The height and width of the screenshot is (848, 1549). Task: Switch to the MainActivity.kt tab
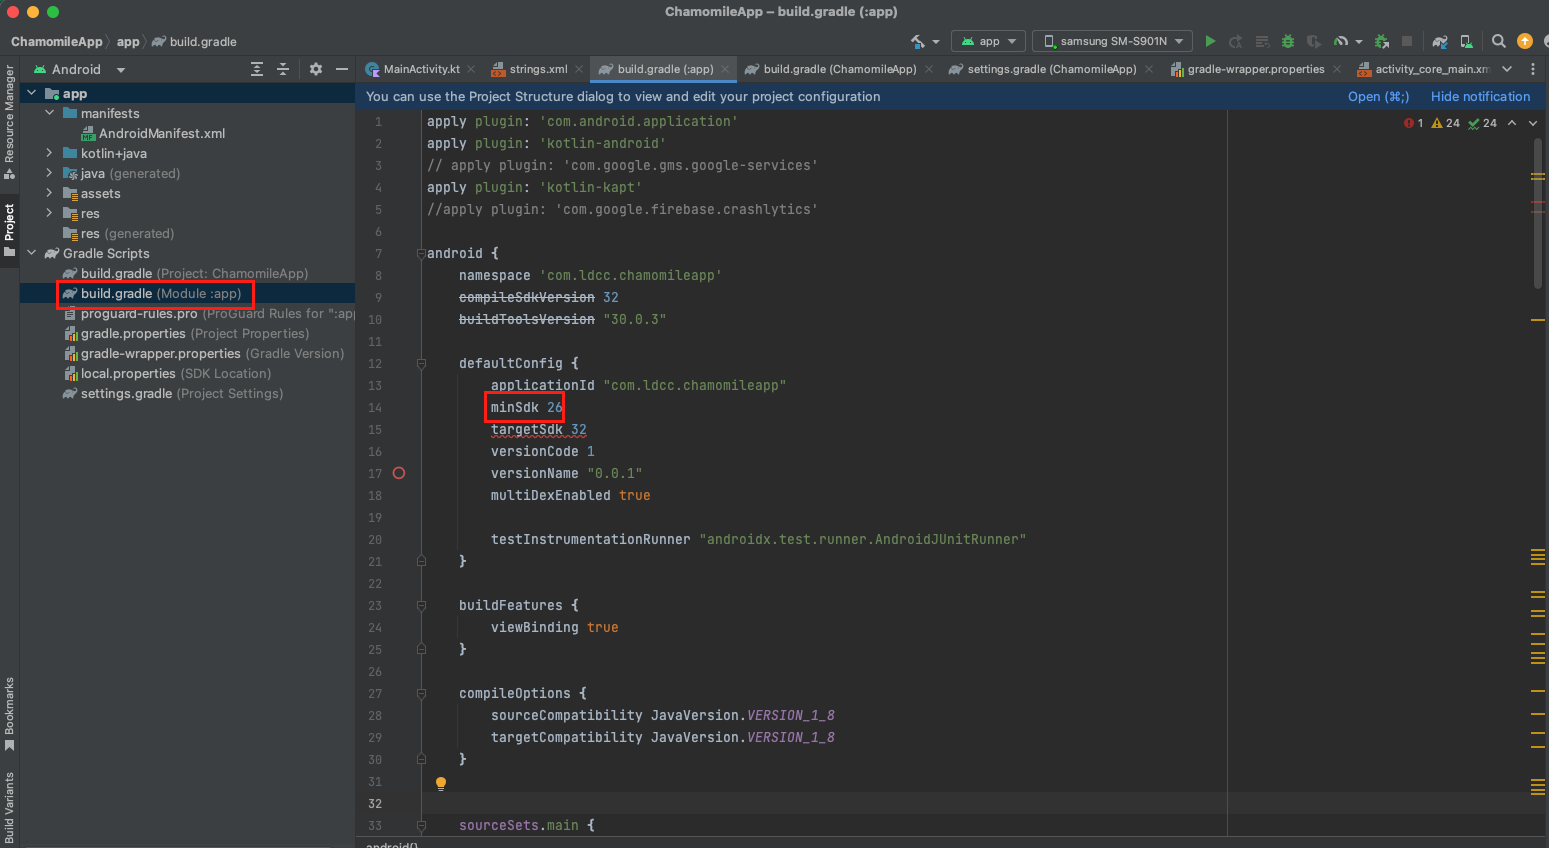(x=420, y=69)
